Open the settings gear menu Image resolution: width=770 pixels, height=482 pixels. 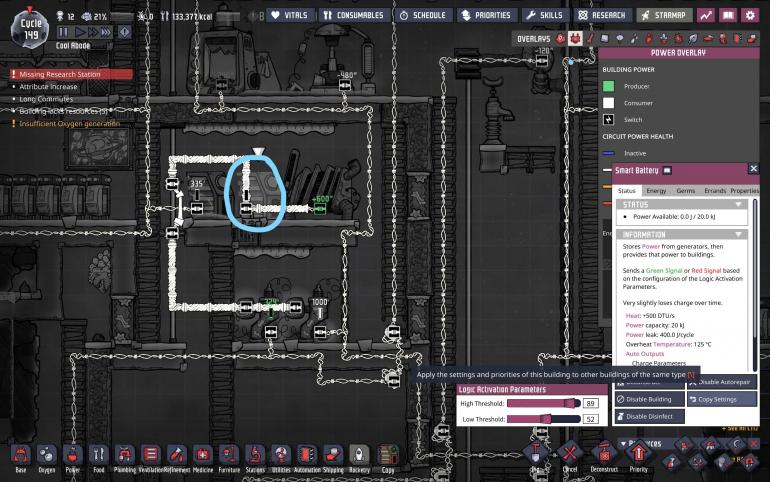pyautogui.click(x=750, y=15)
